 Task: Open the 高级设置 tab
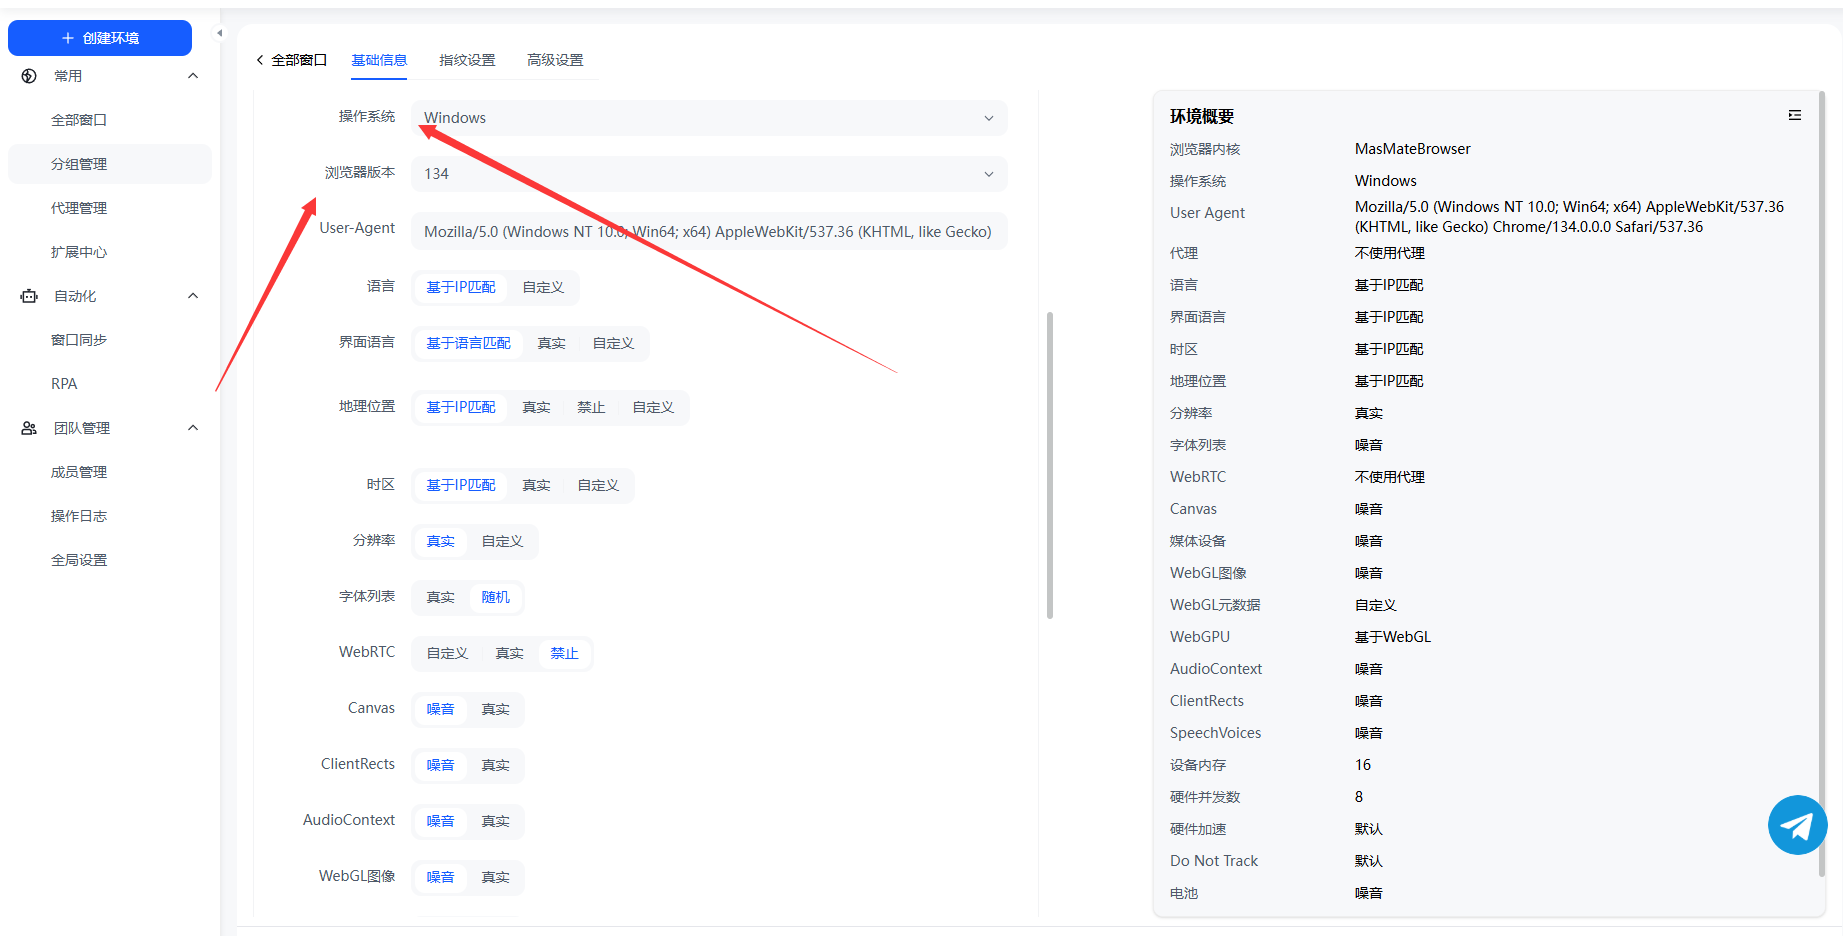point(555,60)
